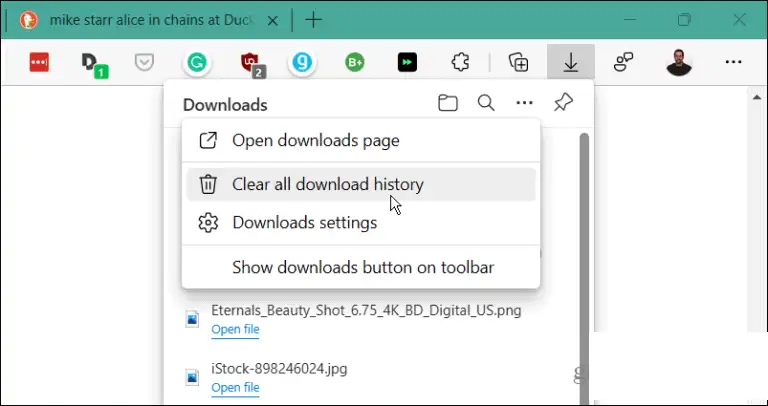This screenshot has width=768, height=406.
Task: Click the green B+ extension icon
Action: (355, 62)
